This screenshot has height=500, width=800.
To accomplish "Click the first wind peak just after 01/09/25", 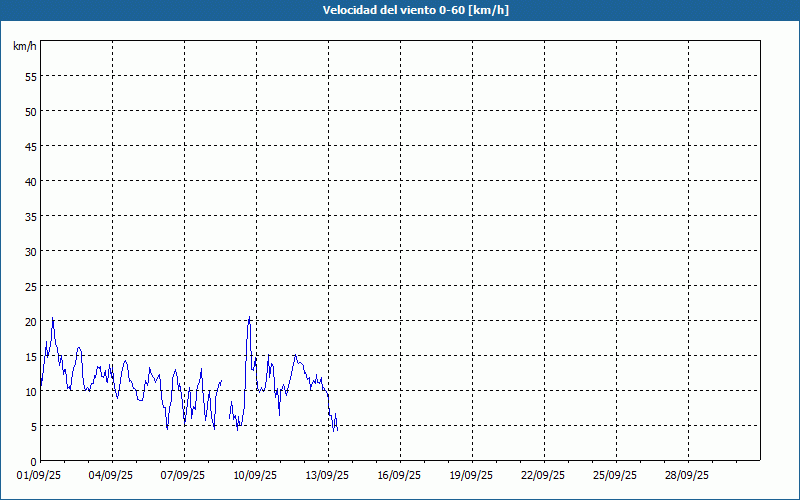I will click(53, 318).
